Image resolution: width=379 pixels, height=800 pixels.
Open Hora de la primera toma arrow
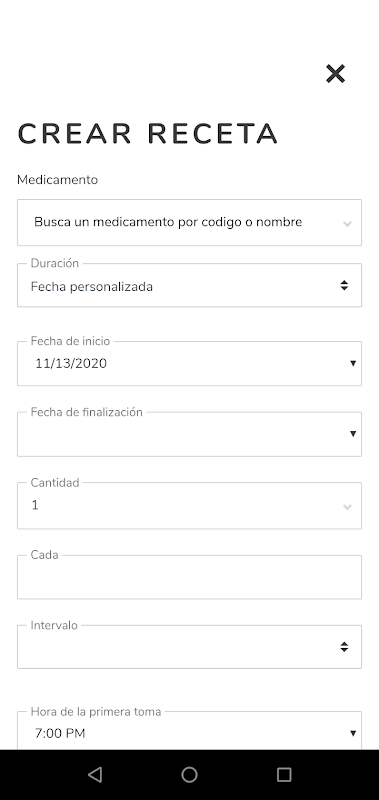[x=352, y=734]
